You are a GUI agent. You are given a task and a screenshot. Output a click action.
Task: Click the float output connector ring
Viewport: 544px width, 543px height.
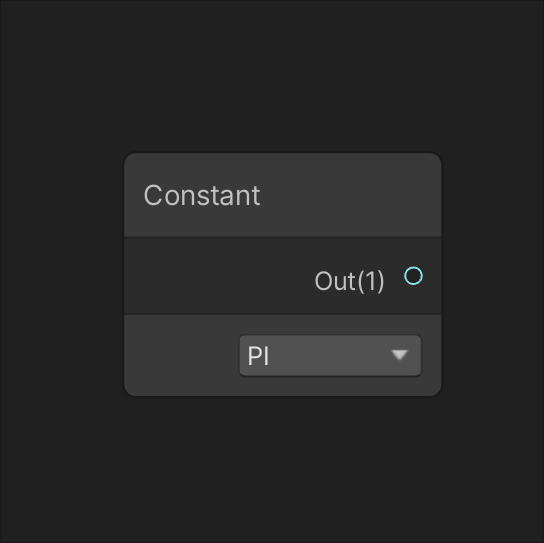[x=413, y=276]
